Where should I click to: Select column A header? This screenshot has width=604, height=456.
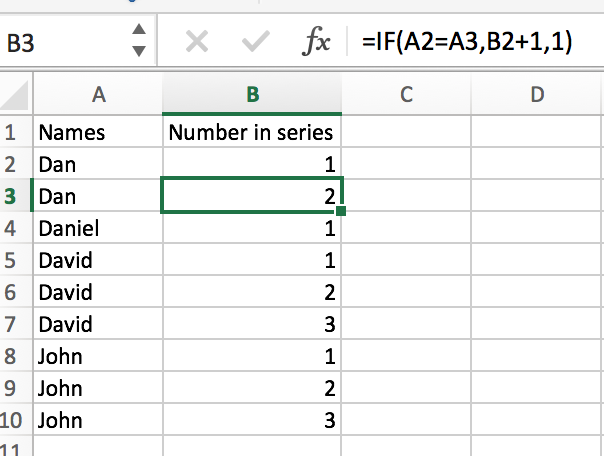pyautogui.click(x=98, y=95)
